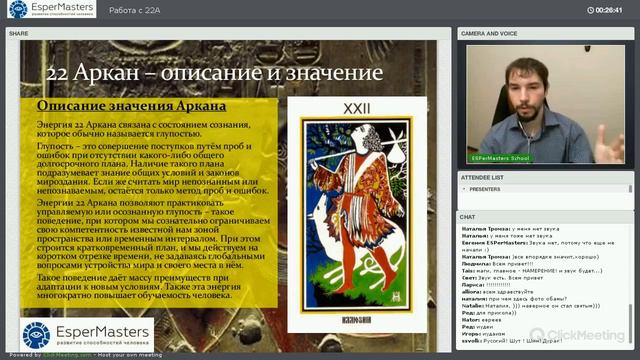Expand the PRESENTERS group arrow
Image resolution: width=640 pixels, height=360 pixels.
464,189
